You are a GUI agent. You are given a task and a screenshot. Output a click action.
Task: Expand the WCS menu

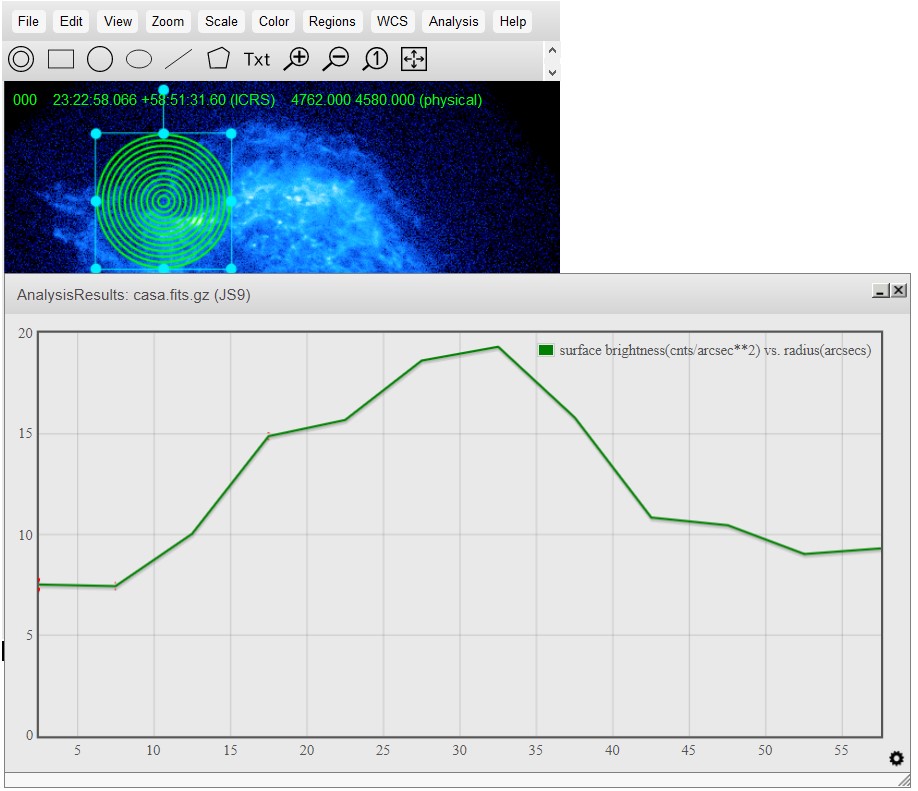(x=392, y=21)
